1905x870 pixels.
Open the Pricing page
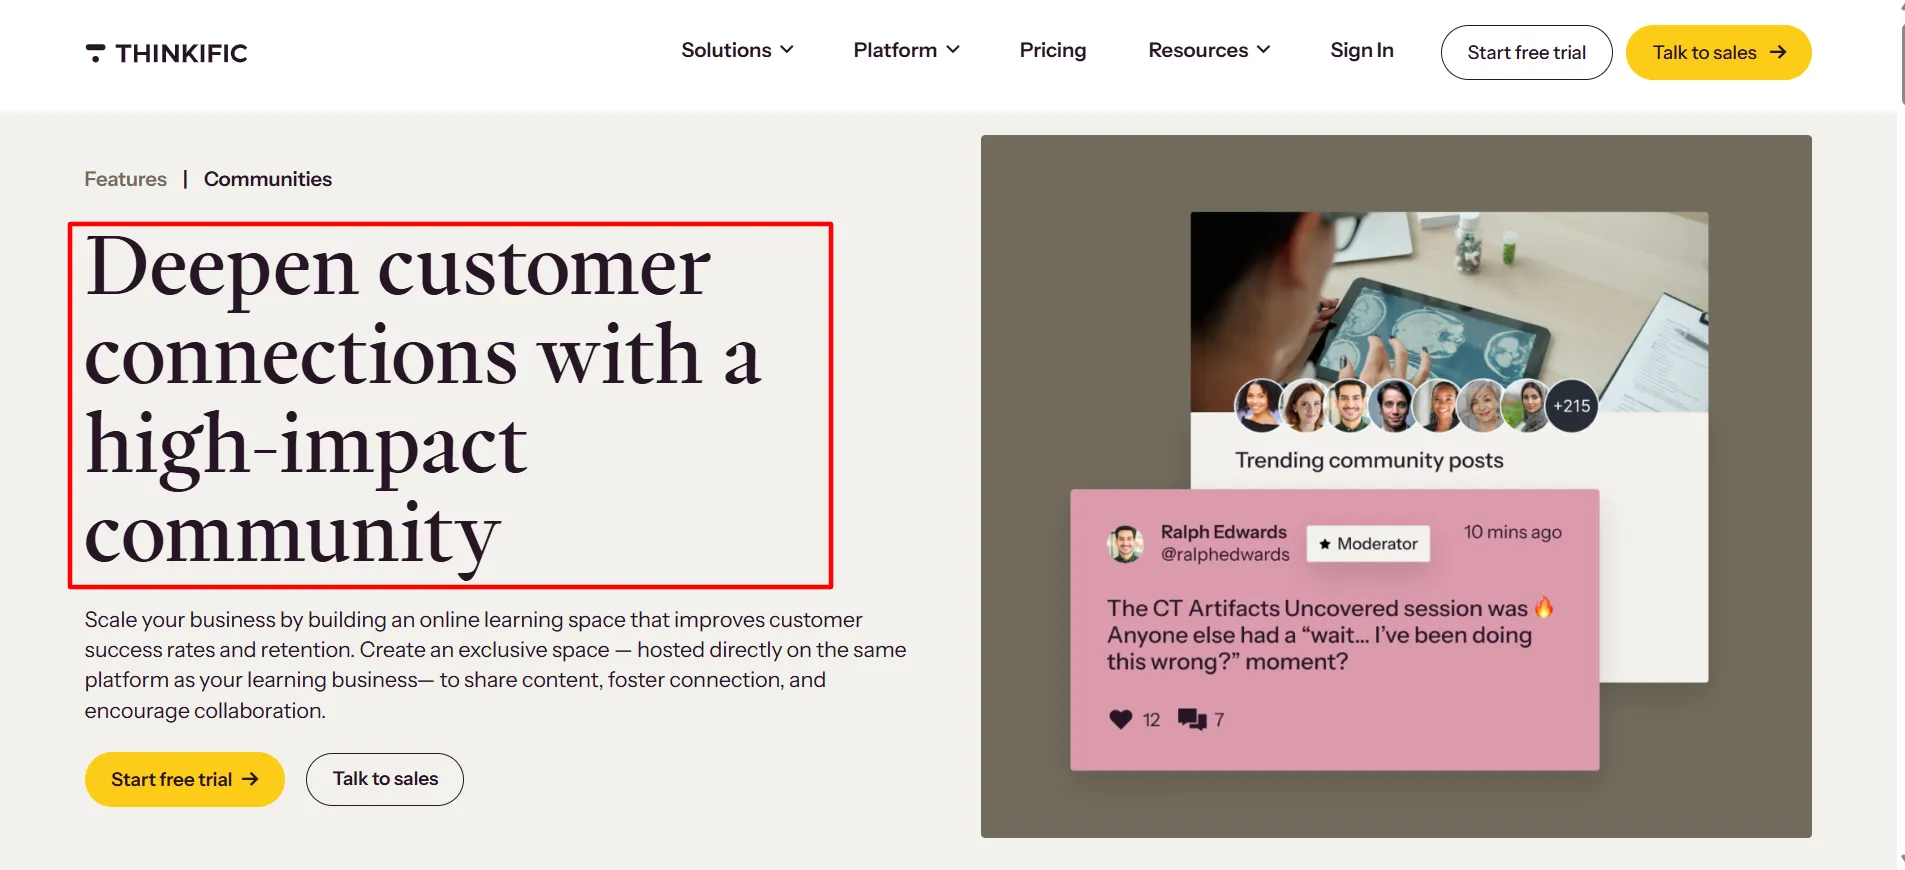click(x=1053, y=50)
